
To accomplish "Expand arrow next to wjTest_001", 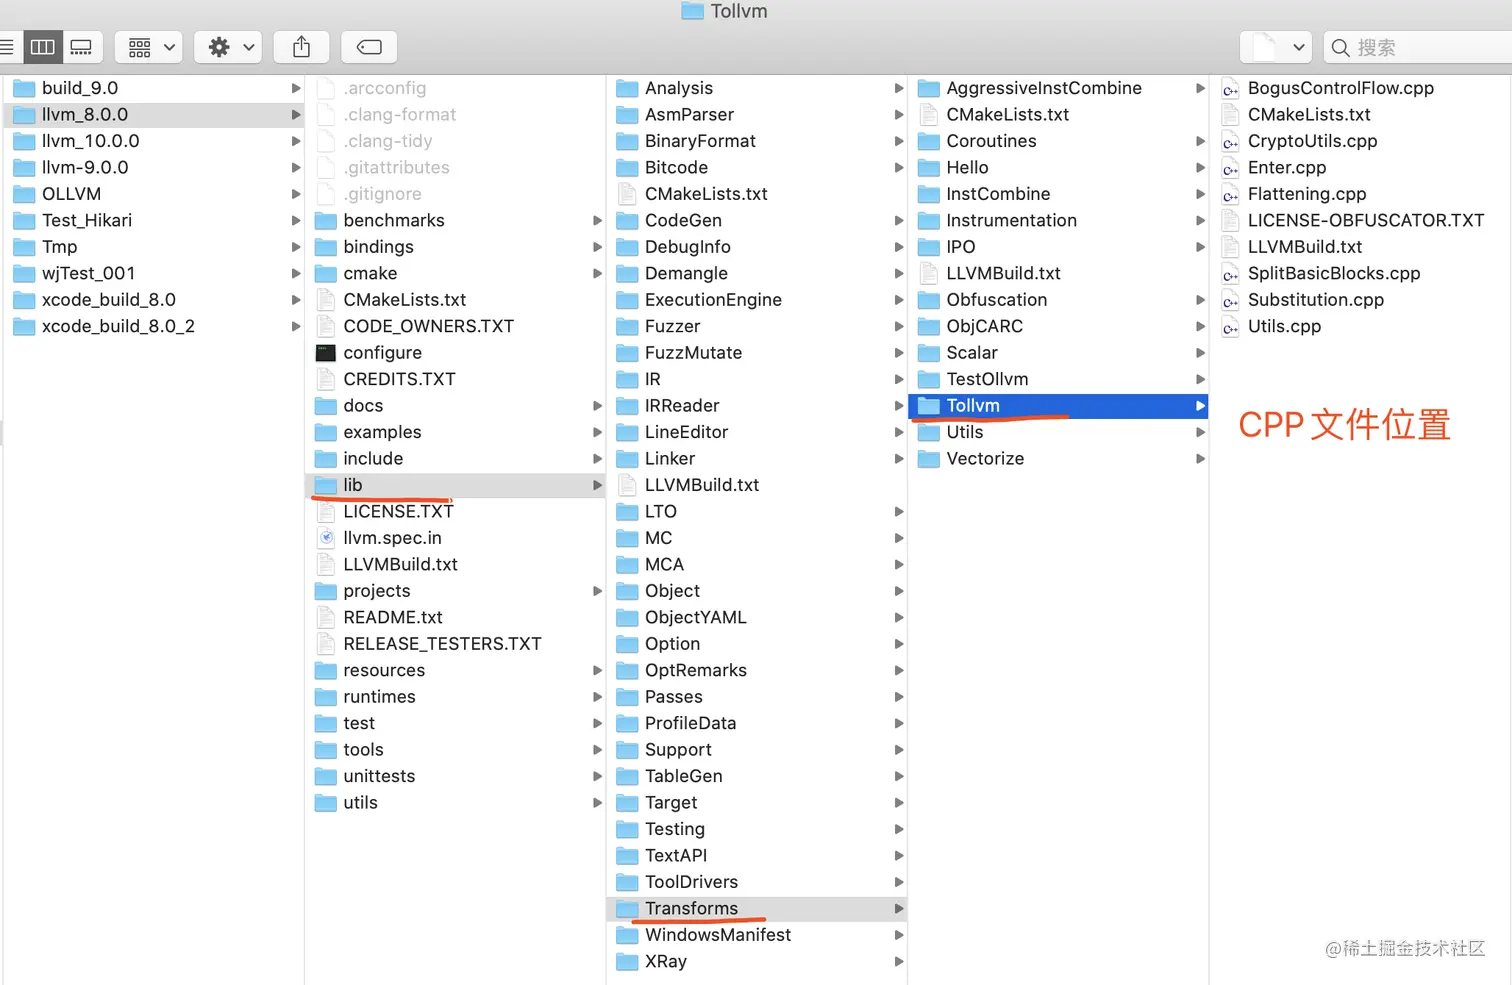I will point(295,273).
